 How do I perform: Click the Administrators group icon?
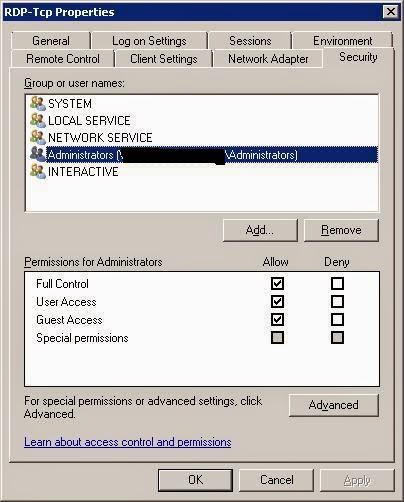(38, 154)
